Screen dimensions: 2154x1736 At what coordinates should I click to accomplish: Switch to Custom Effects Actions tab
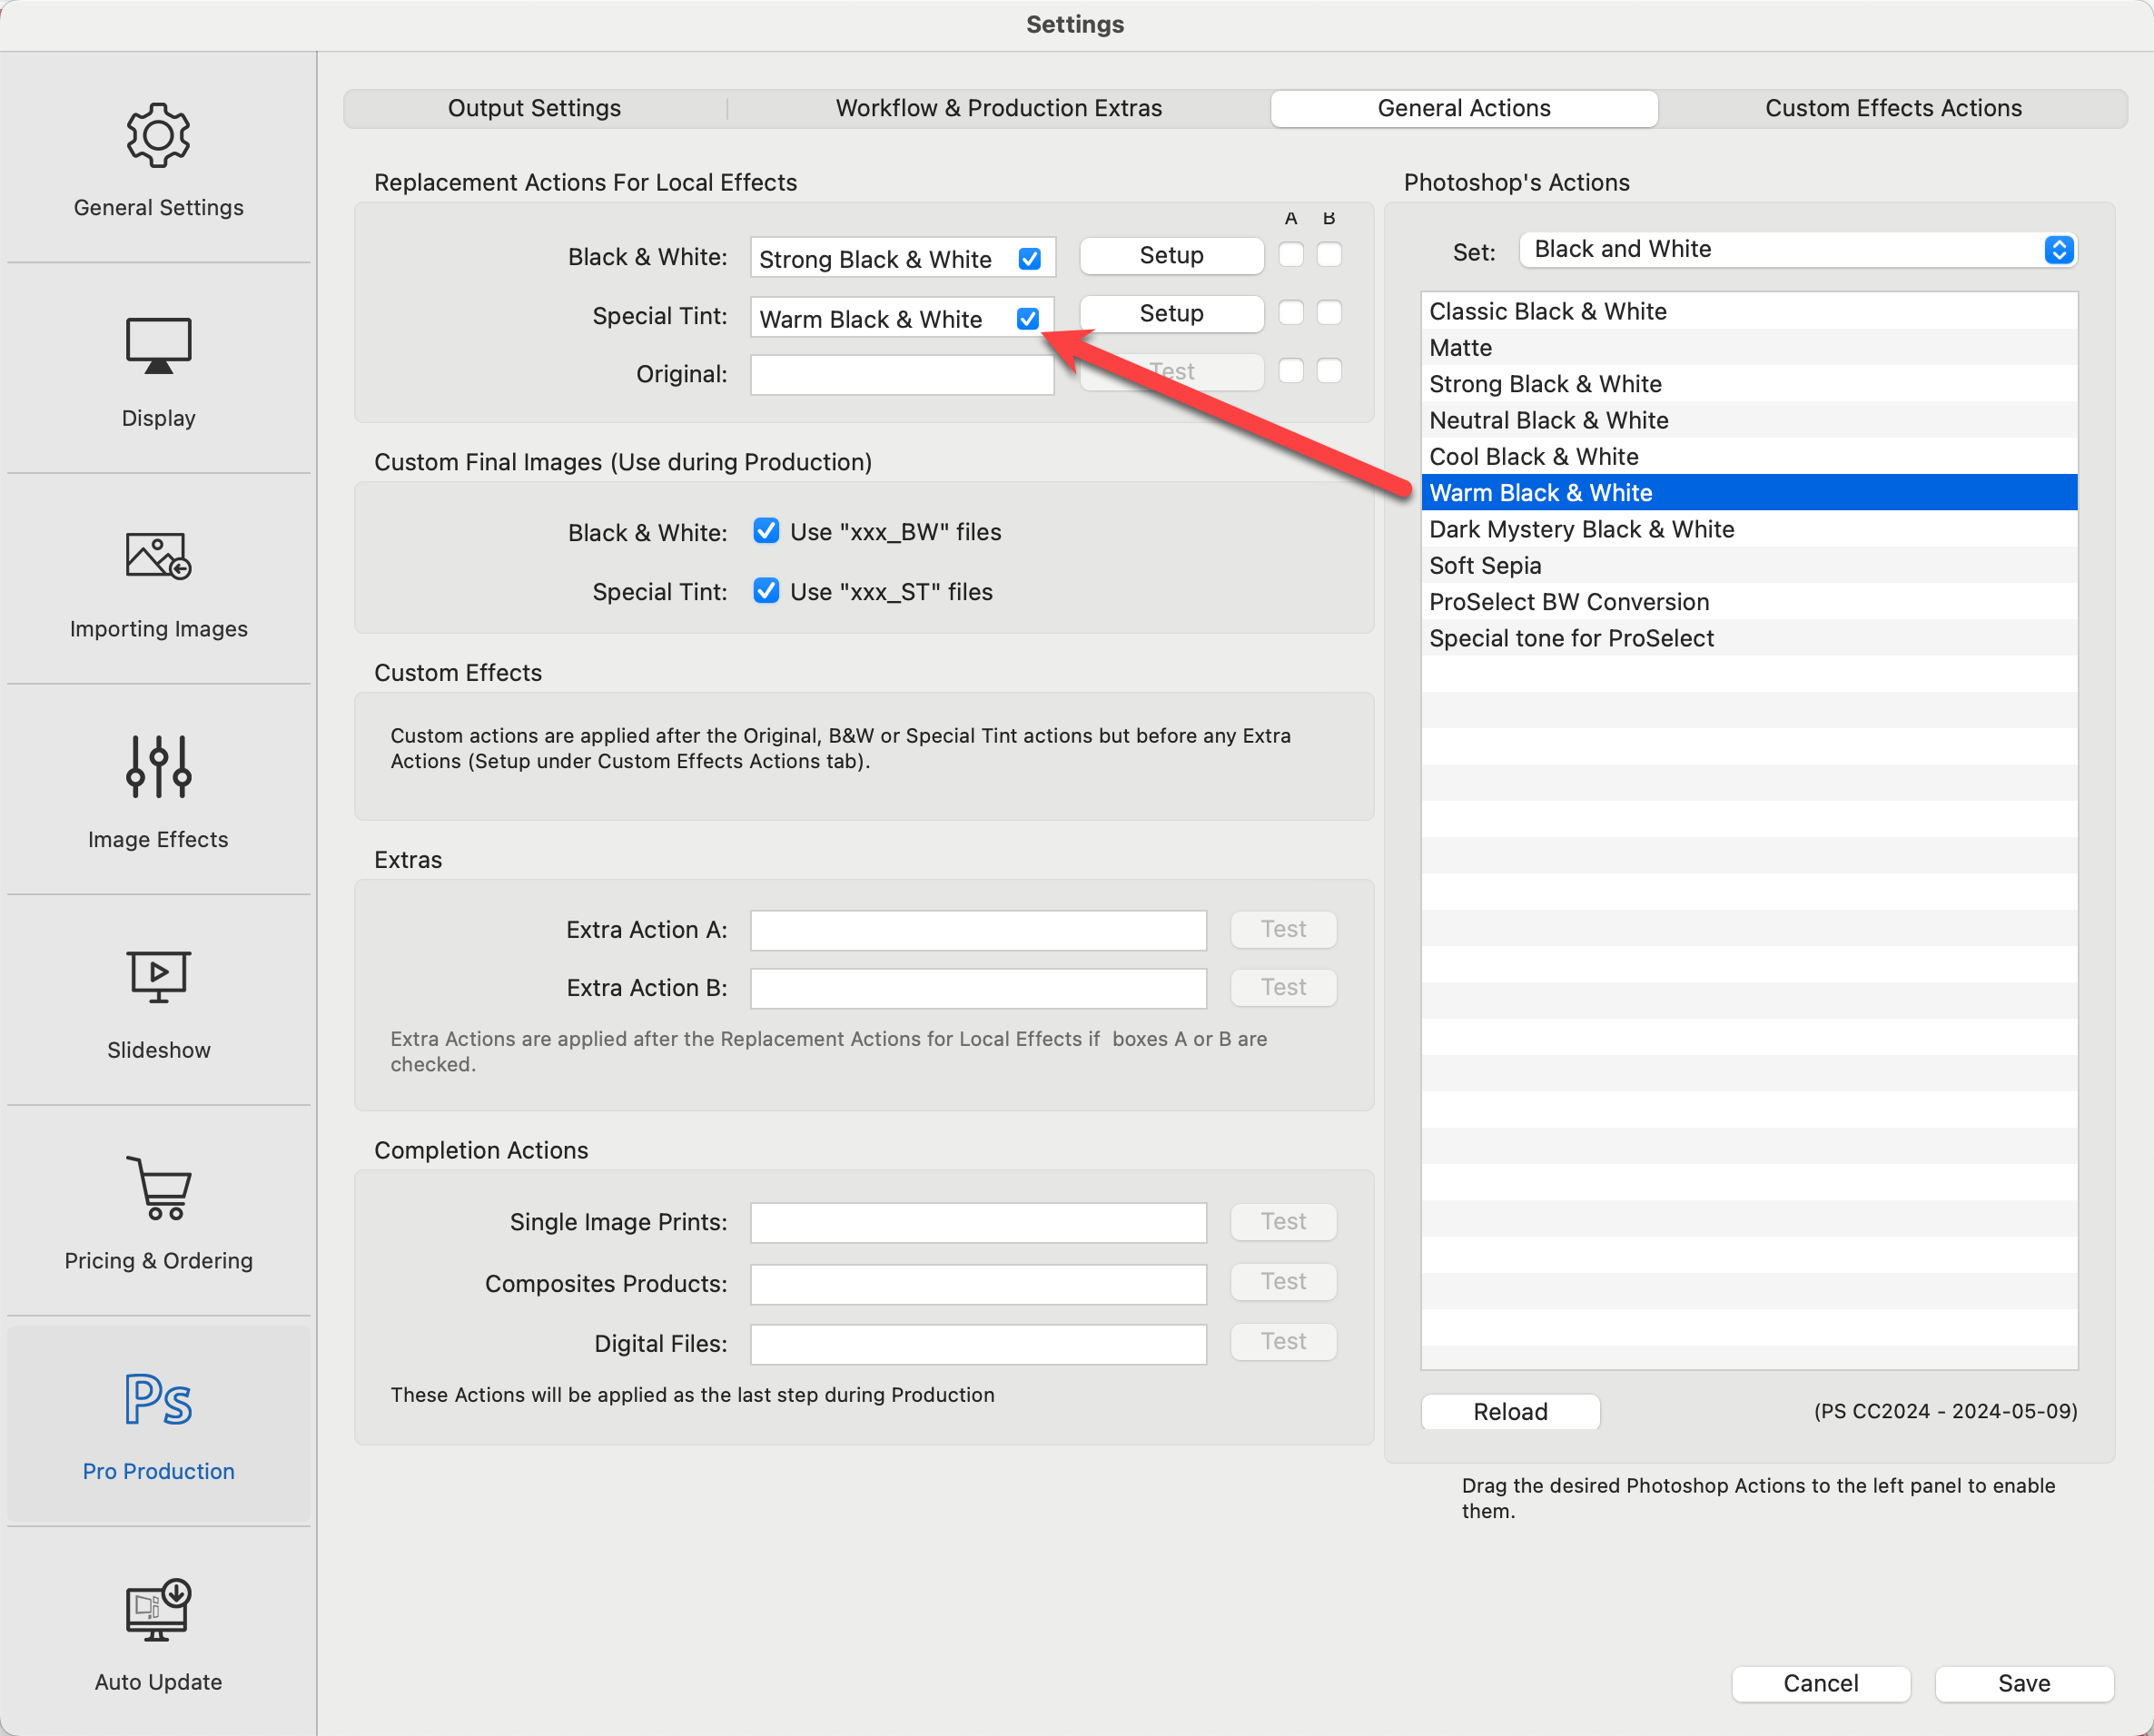click(x=1892, y=108)
